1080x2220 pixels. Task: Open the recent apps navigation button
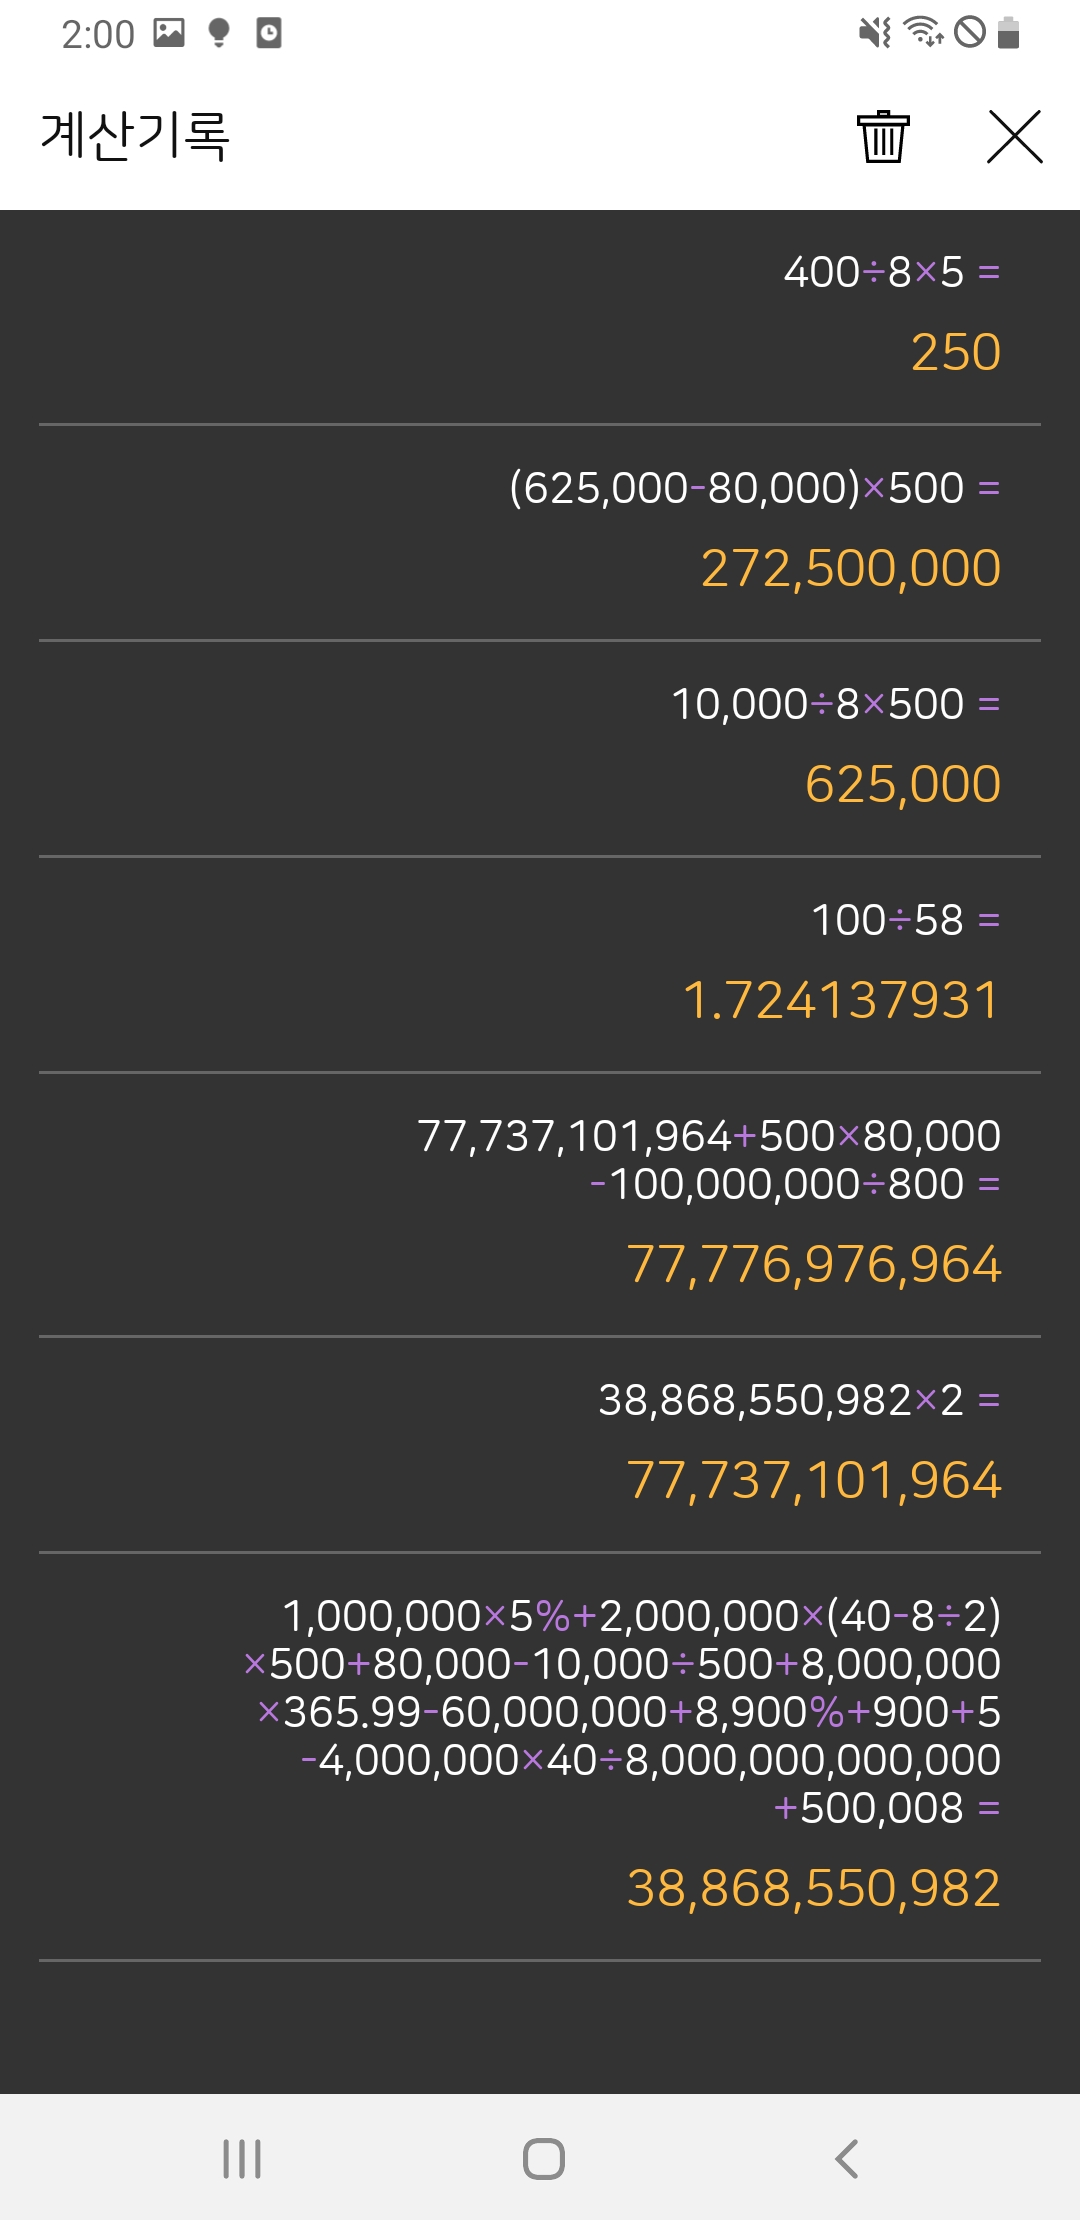click(242, 2158)
